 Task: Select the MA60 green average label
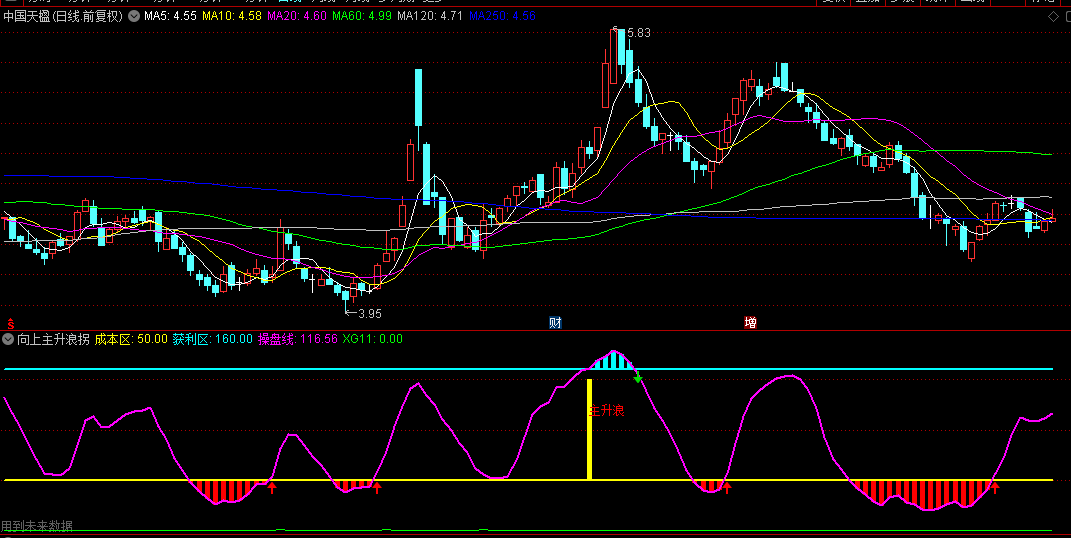coord(361,16)
